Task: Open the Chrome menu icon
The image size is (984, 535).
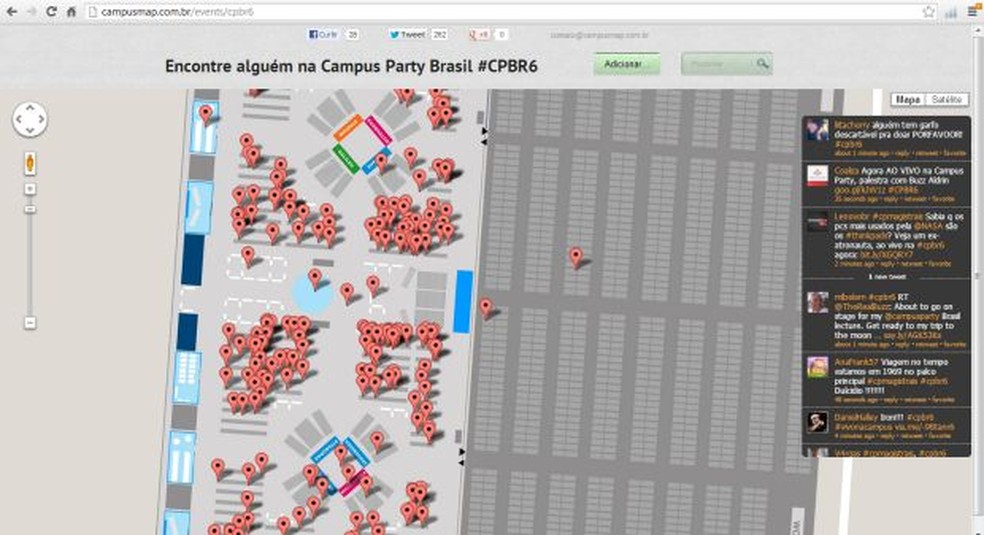Action: tap(974, 11)
